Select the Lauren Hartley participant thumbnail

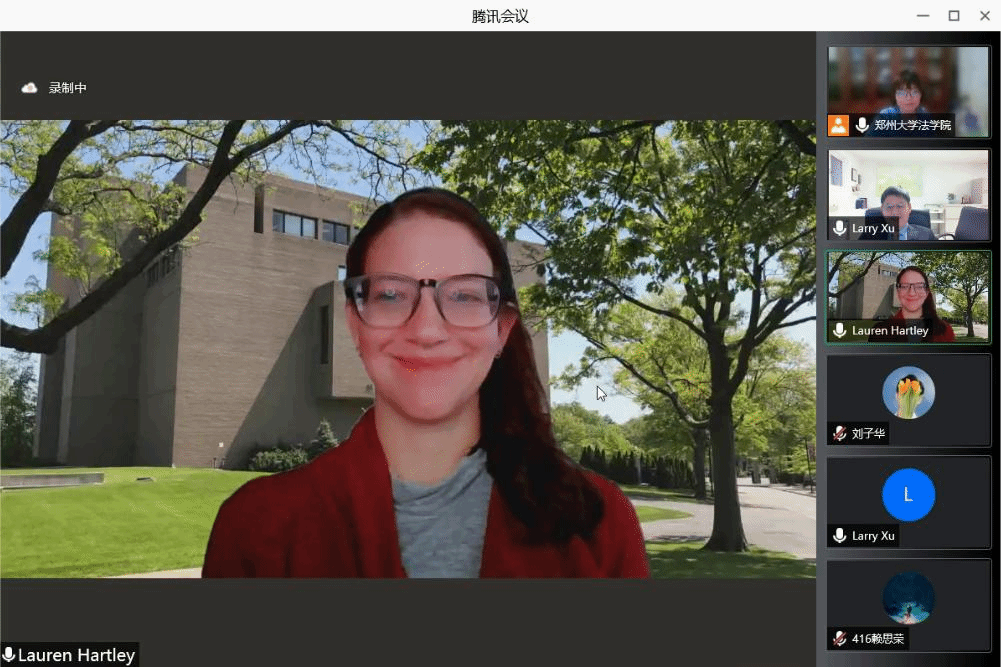tap(908, 297)
